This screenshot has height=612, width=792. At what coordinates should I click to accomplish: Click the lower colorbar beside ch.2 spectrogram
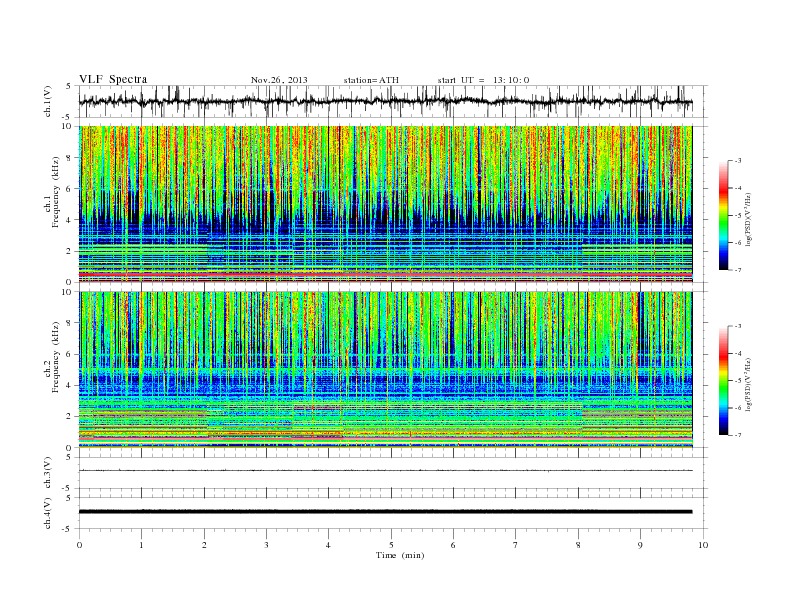[724, 380]
